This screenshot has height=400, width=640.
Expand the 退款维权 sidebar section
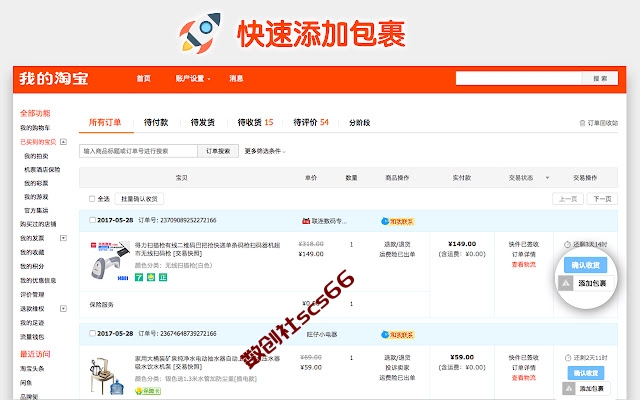[x=63, y=308]
